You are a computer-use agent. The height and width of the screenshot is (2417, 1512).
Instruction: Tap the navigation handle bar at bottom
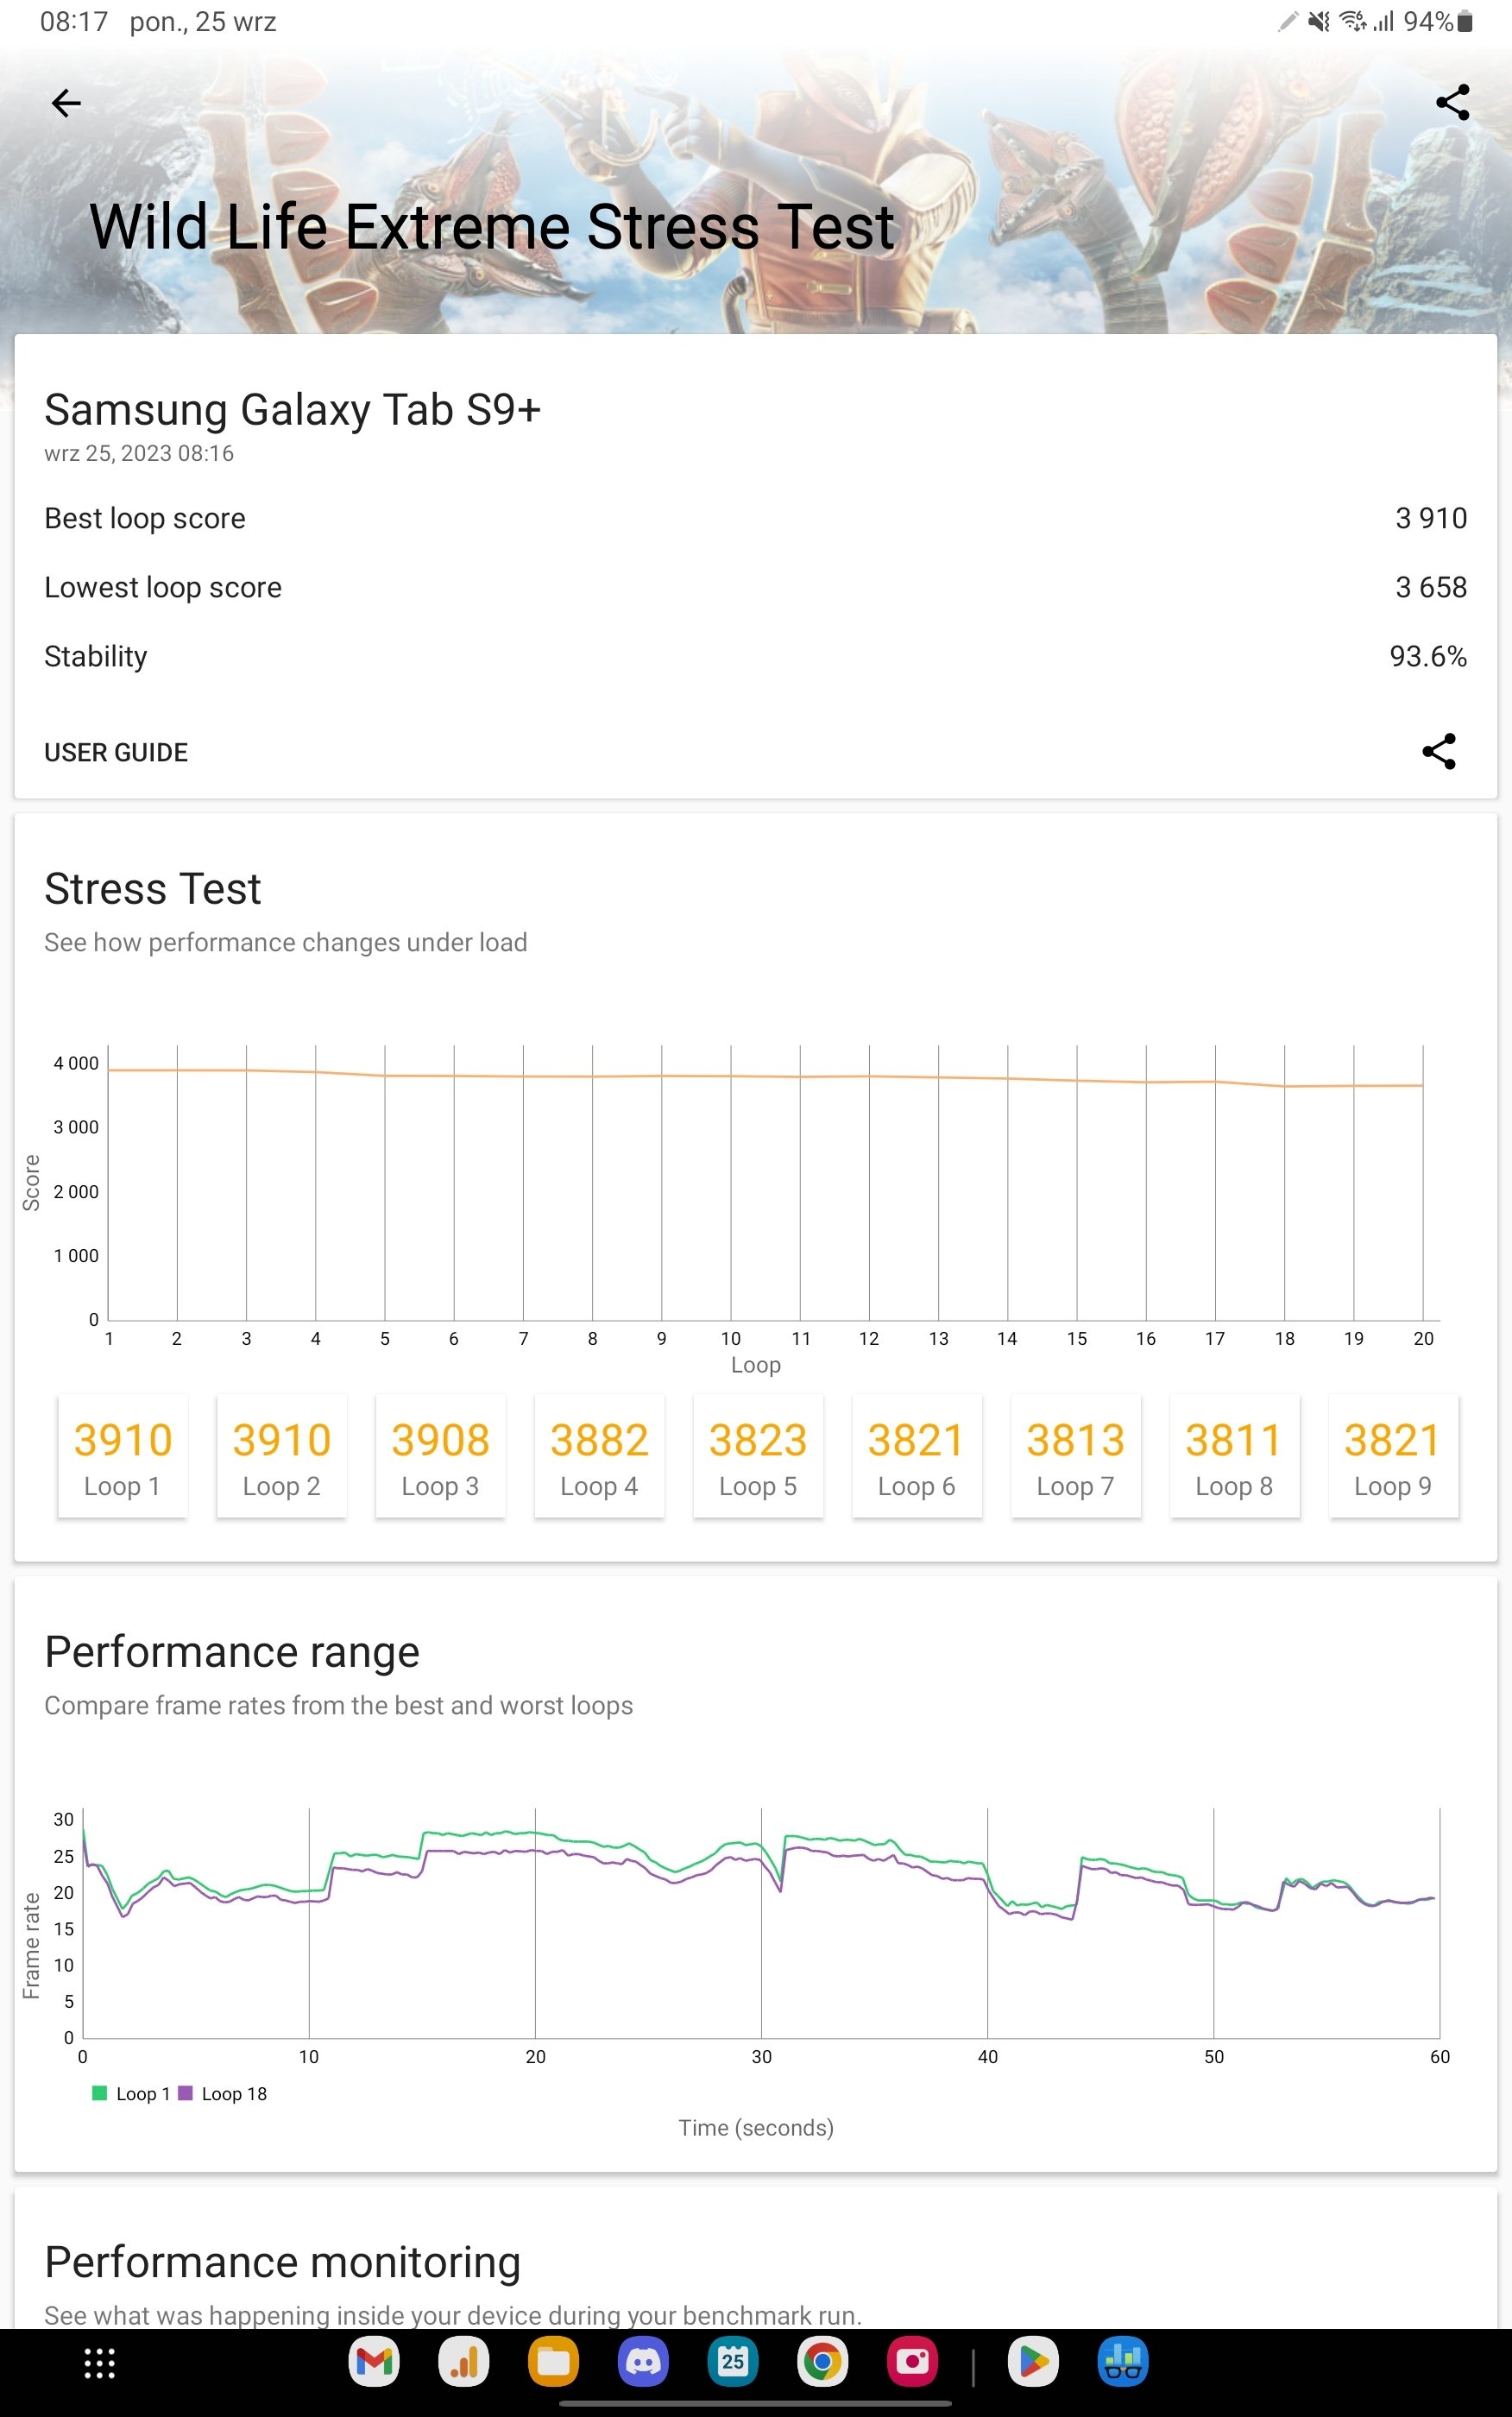pos(755,2403)
